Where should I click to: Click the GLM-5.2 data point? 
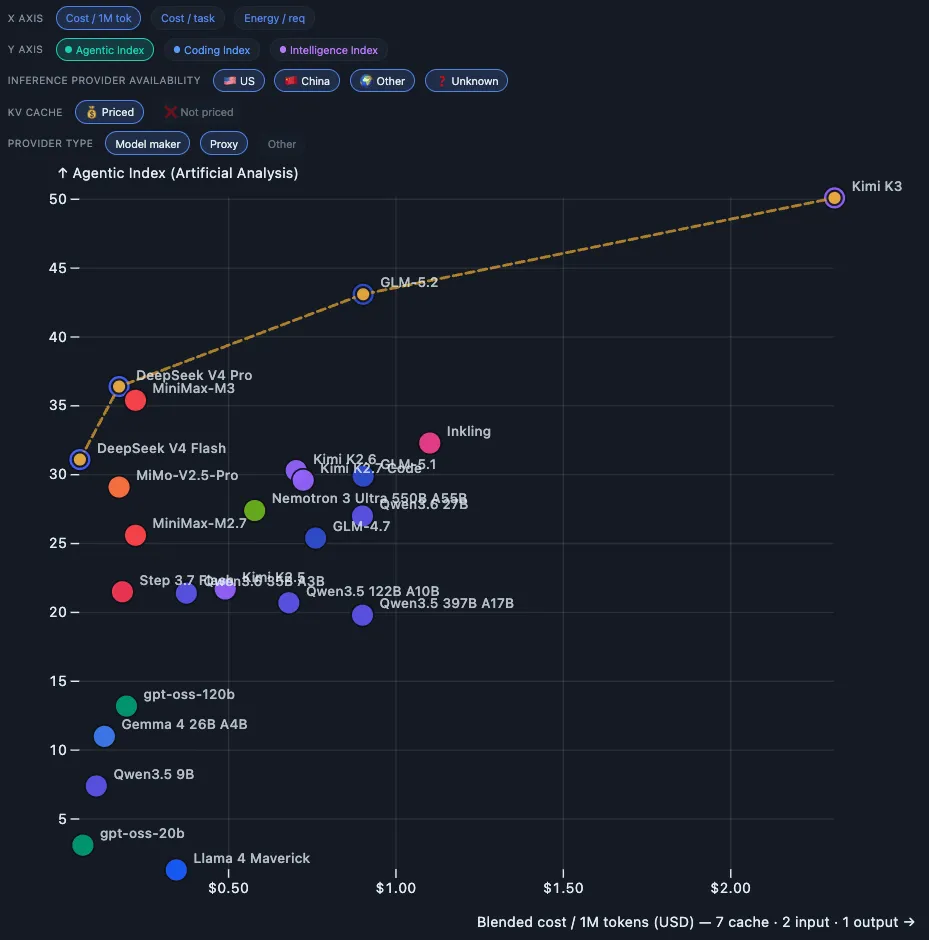pos(363,294)
